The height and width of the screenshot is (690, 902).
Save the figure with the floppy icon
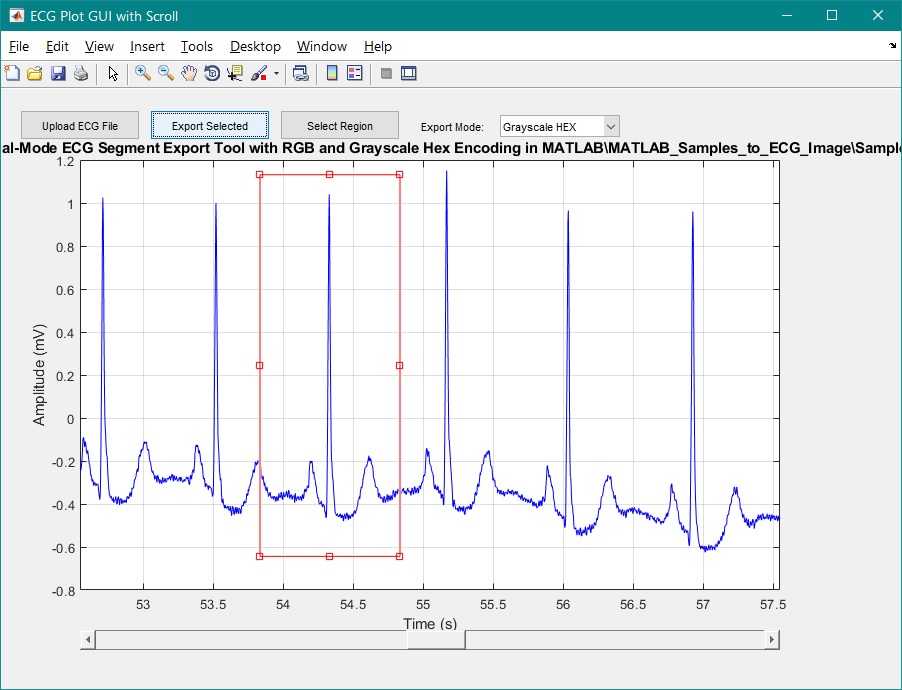click(x=58, y=73)
